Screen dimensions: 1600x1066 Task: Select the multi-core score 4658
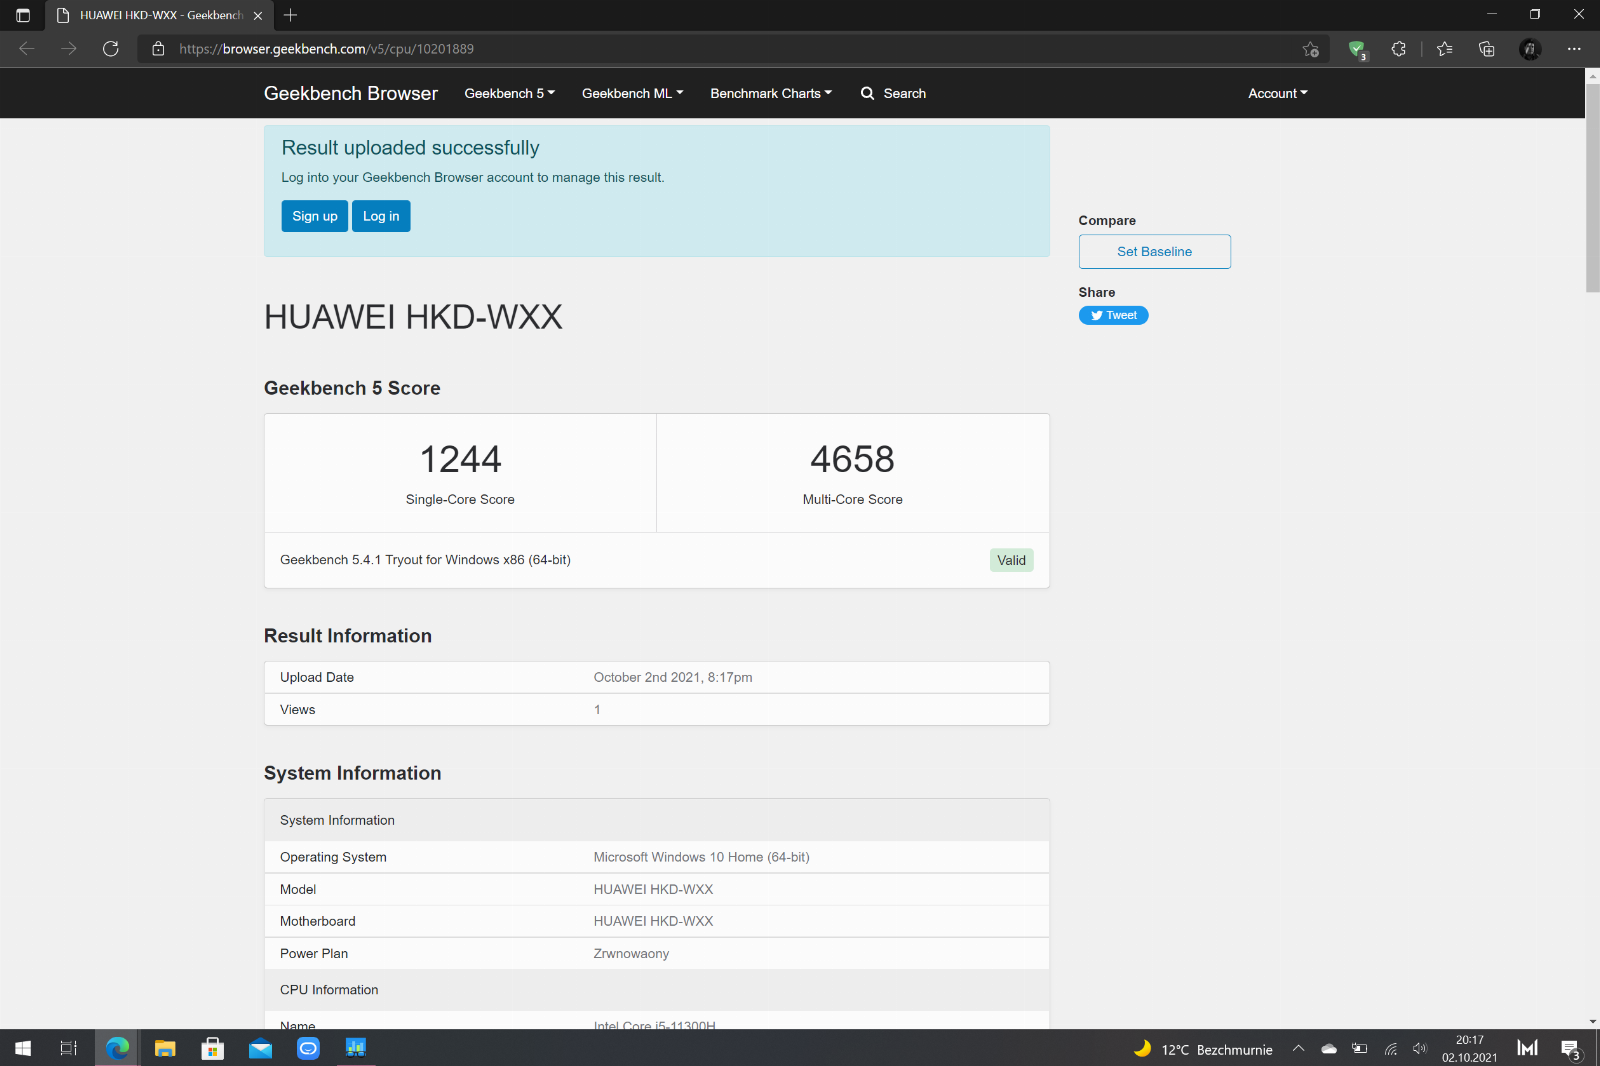[x=852, y=459]
